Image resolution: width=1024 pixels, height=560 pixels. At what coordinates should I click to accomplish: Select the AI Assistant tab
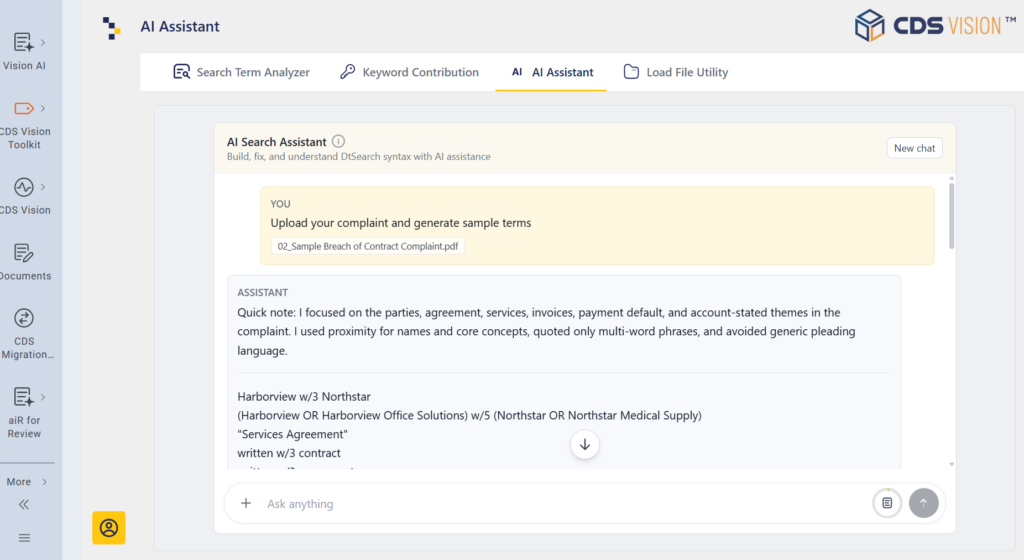pyautogui.click(x=552, y=72)
